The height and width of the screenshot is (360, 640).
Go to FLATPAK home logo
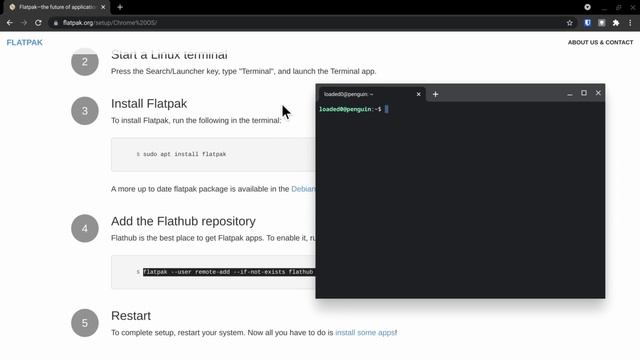click(24, 42)
